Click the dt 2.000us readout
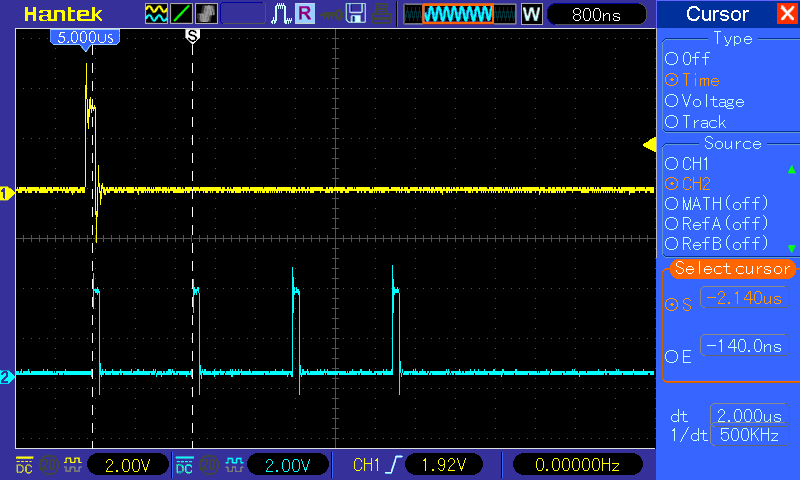The width and height of the screenshot is (800, 480). [x=749, y=415]
